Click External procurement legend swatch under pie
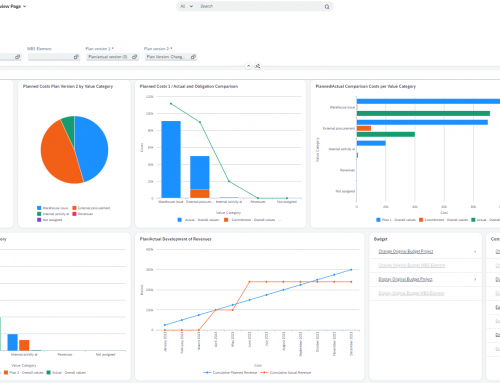 pyautogui.click(x=74, y=208)
